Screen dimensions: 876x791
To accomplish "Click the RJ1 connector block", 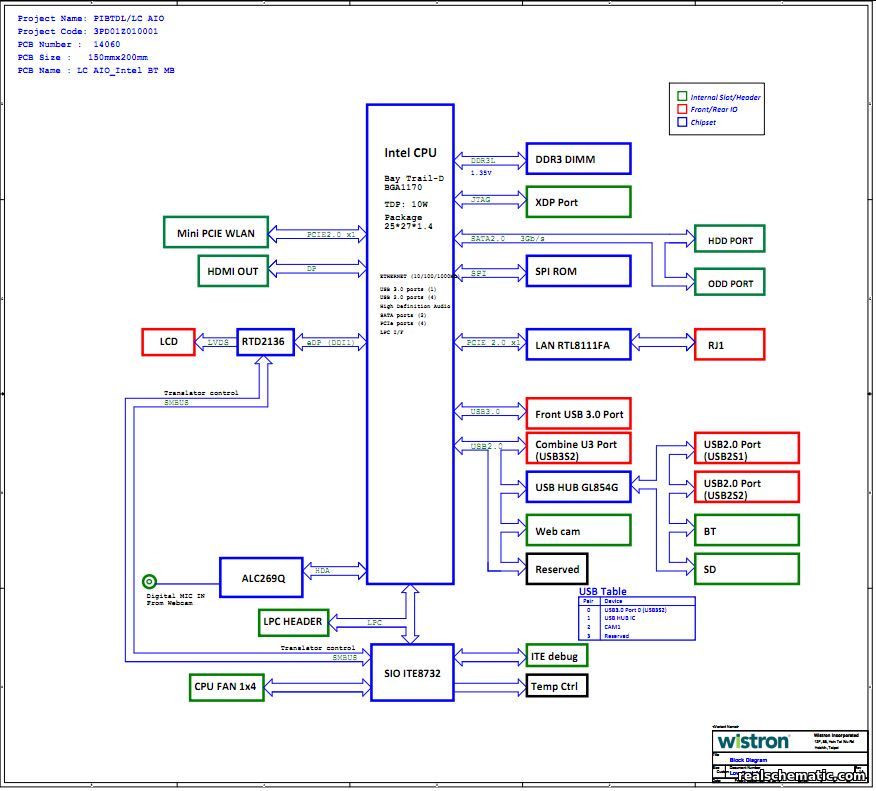I will (x=729, y=344).
